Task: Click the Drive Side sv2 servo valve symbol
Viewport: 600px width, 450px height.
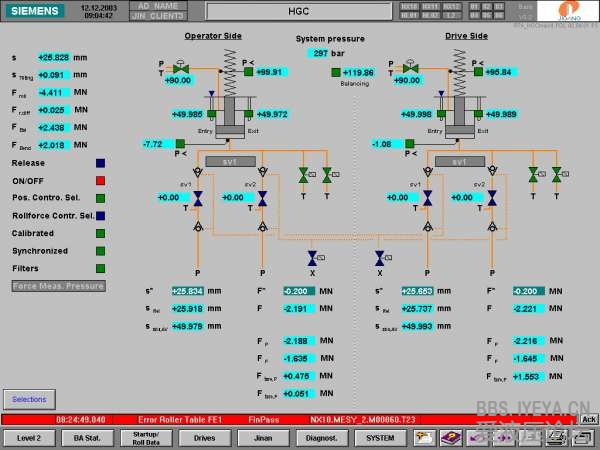Action: 492,200
